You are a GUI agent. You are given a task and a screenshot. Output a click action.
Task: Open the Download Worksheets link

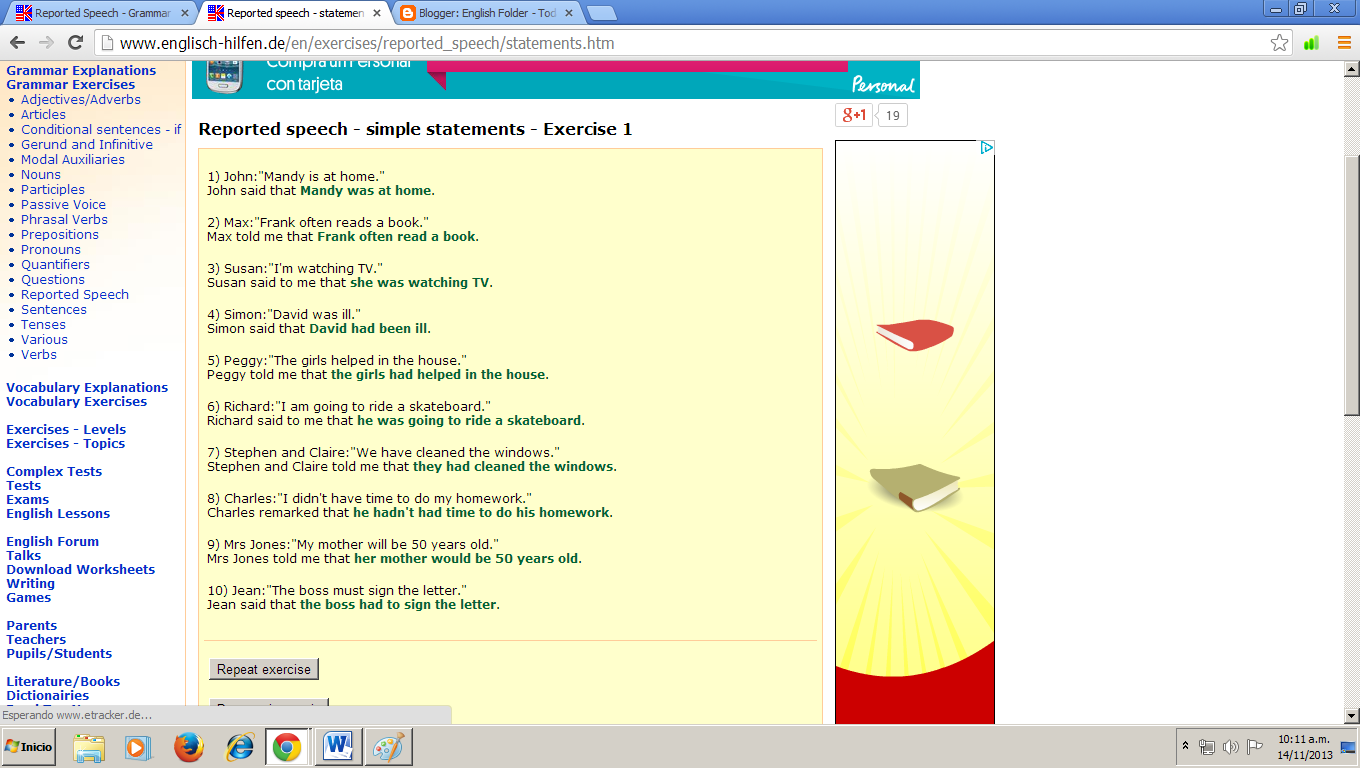pos(80,569)
